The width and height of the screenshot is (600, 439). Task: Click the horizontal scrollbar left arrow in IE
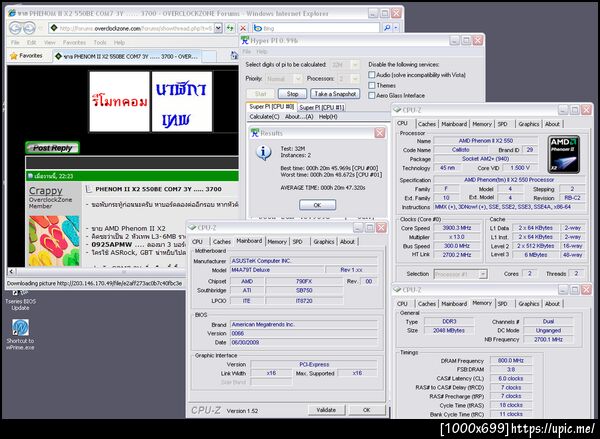(11, 271)
